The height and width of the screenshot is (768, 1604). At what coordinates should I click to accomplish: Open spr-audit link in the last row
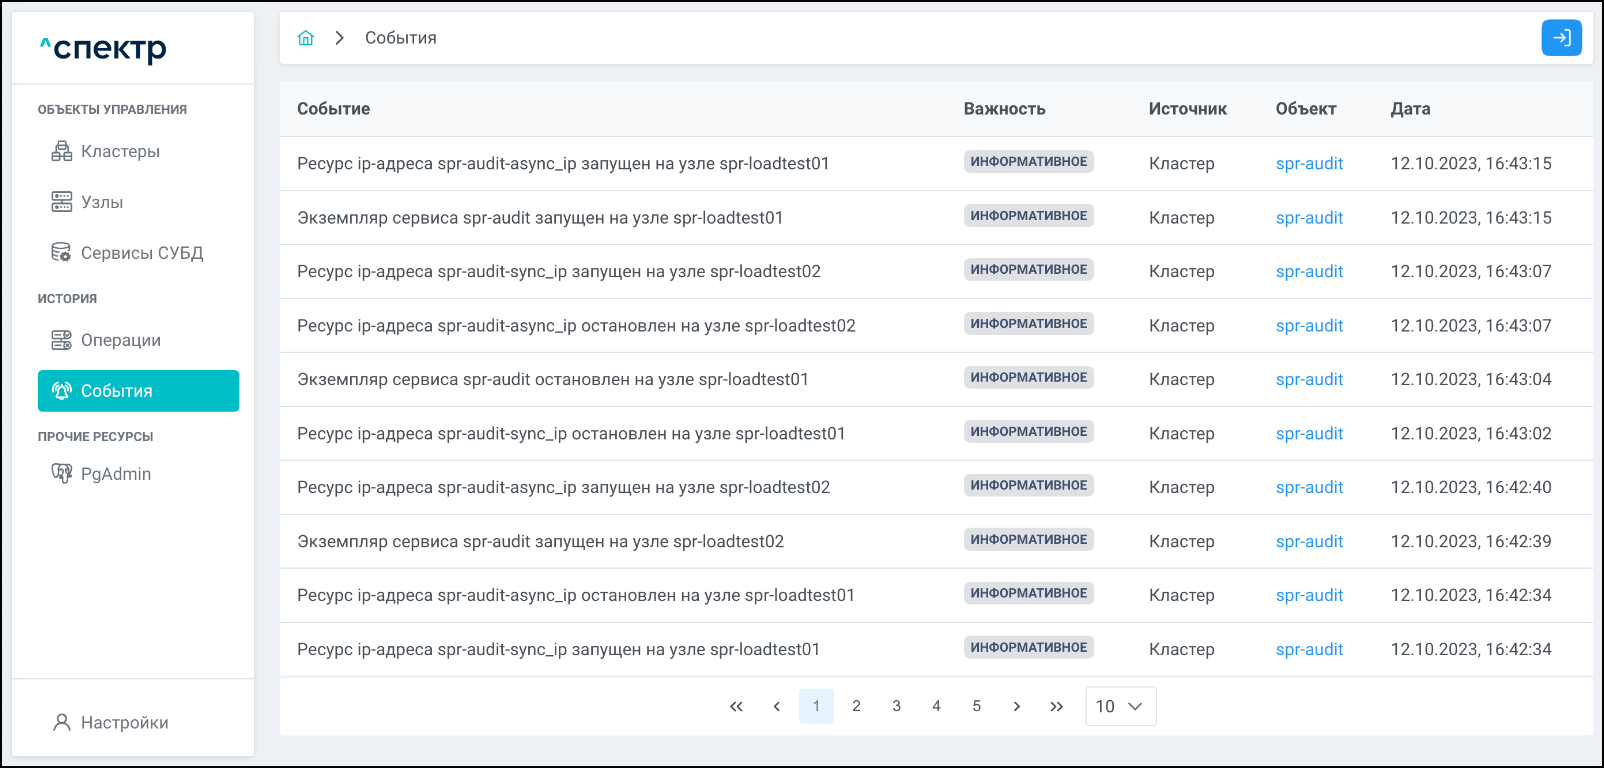click(x=1309, y=650)
